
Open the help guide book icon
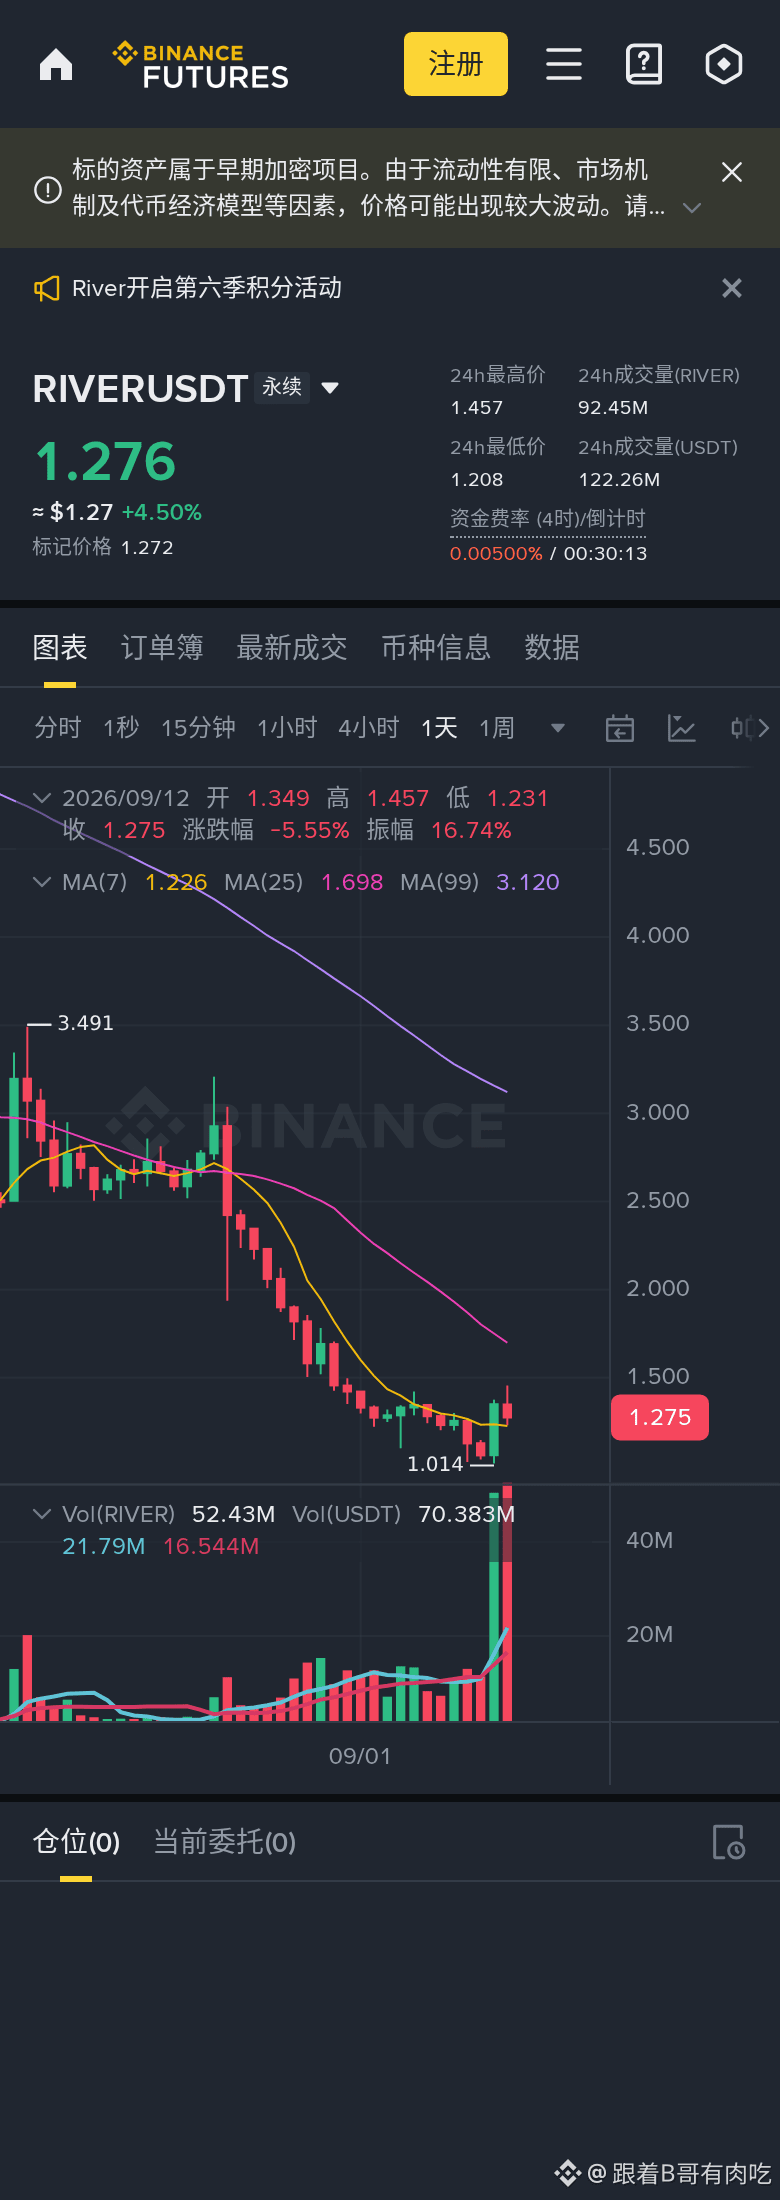tap(644, 64)
